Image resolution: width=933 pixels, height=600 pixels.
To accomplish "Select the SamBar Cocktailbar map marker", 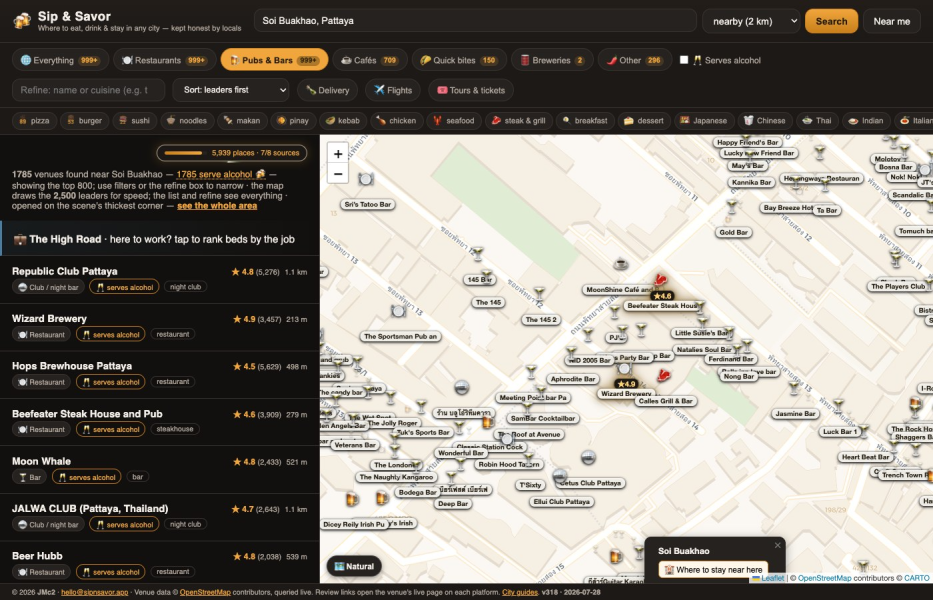I will coord(543,418).
